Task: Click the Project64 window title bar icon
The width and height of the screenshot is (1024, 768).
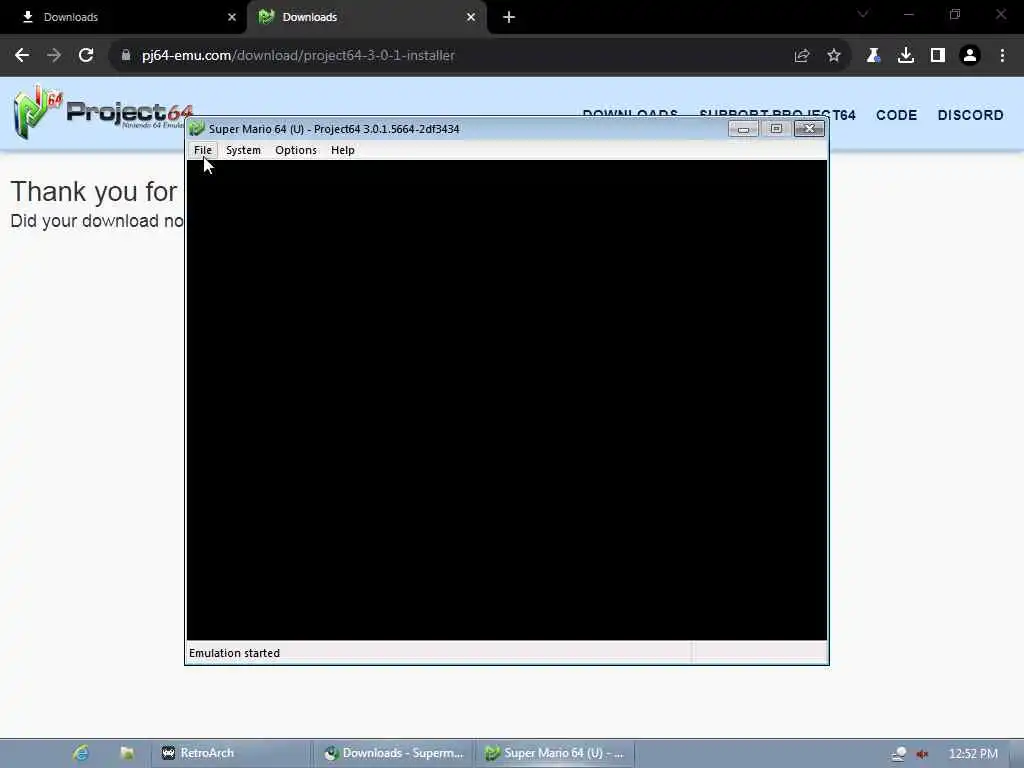Action: click(x=197, y=129)
